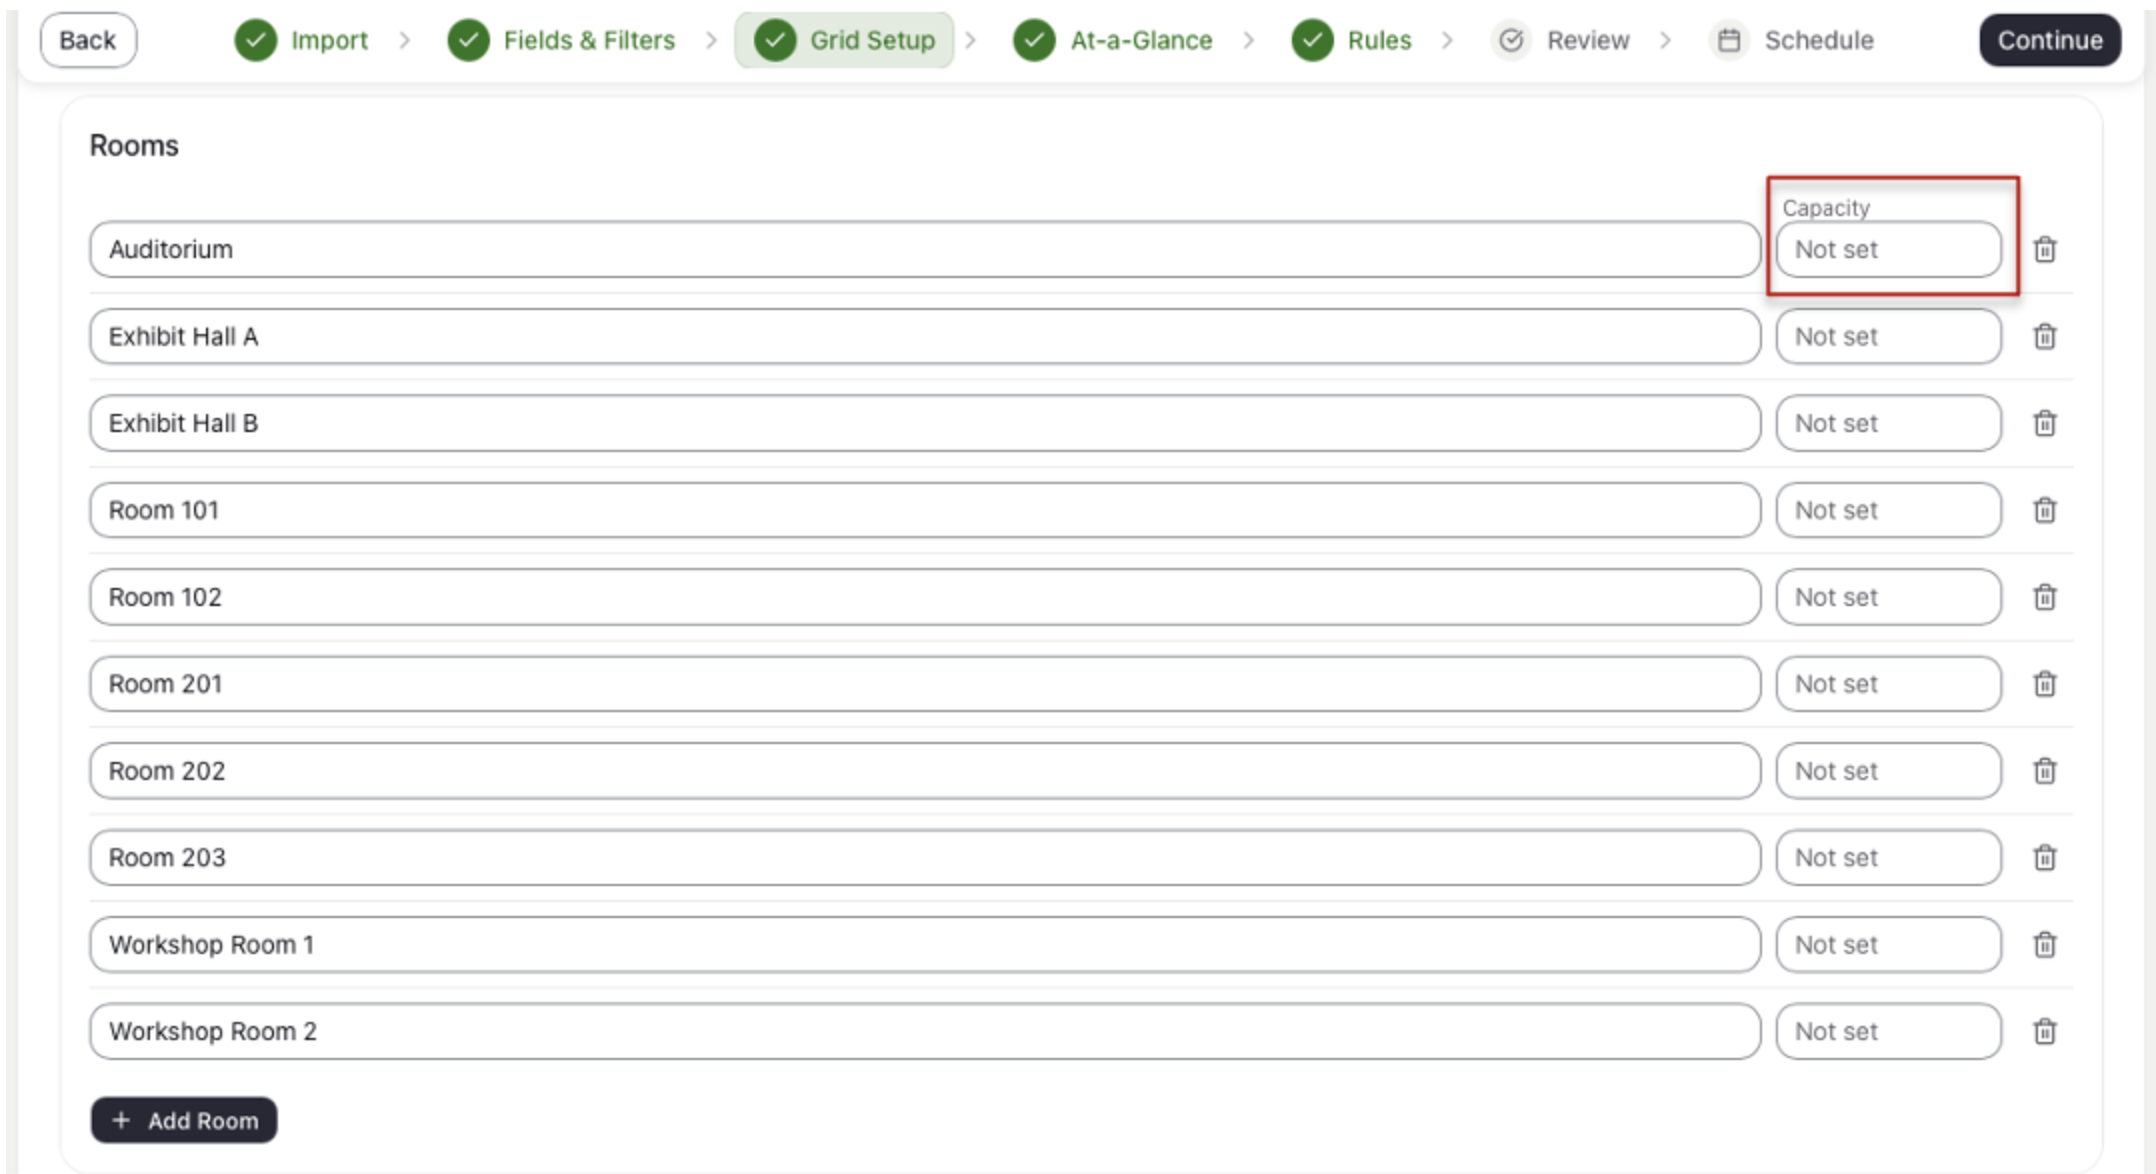Jump to the At-a-Glance step
The image size is (2156, 1174).
(x=1113, y=40)
